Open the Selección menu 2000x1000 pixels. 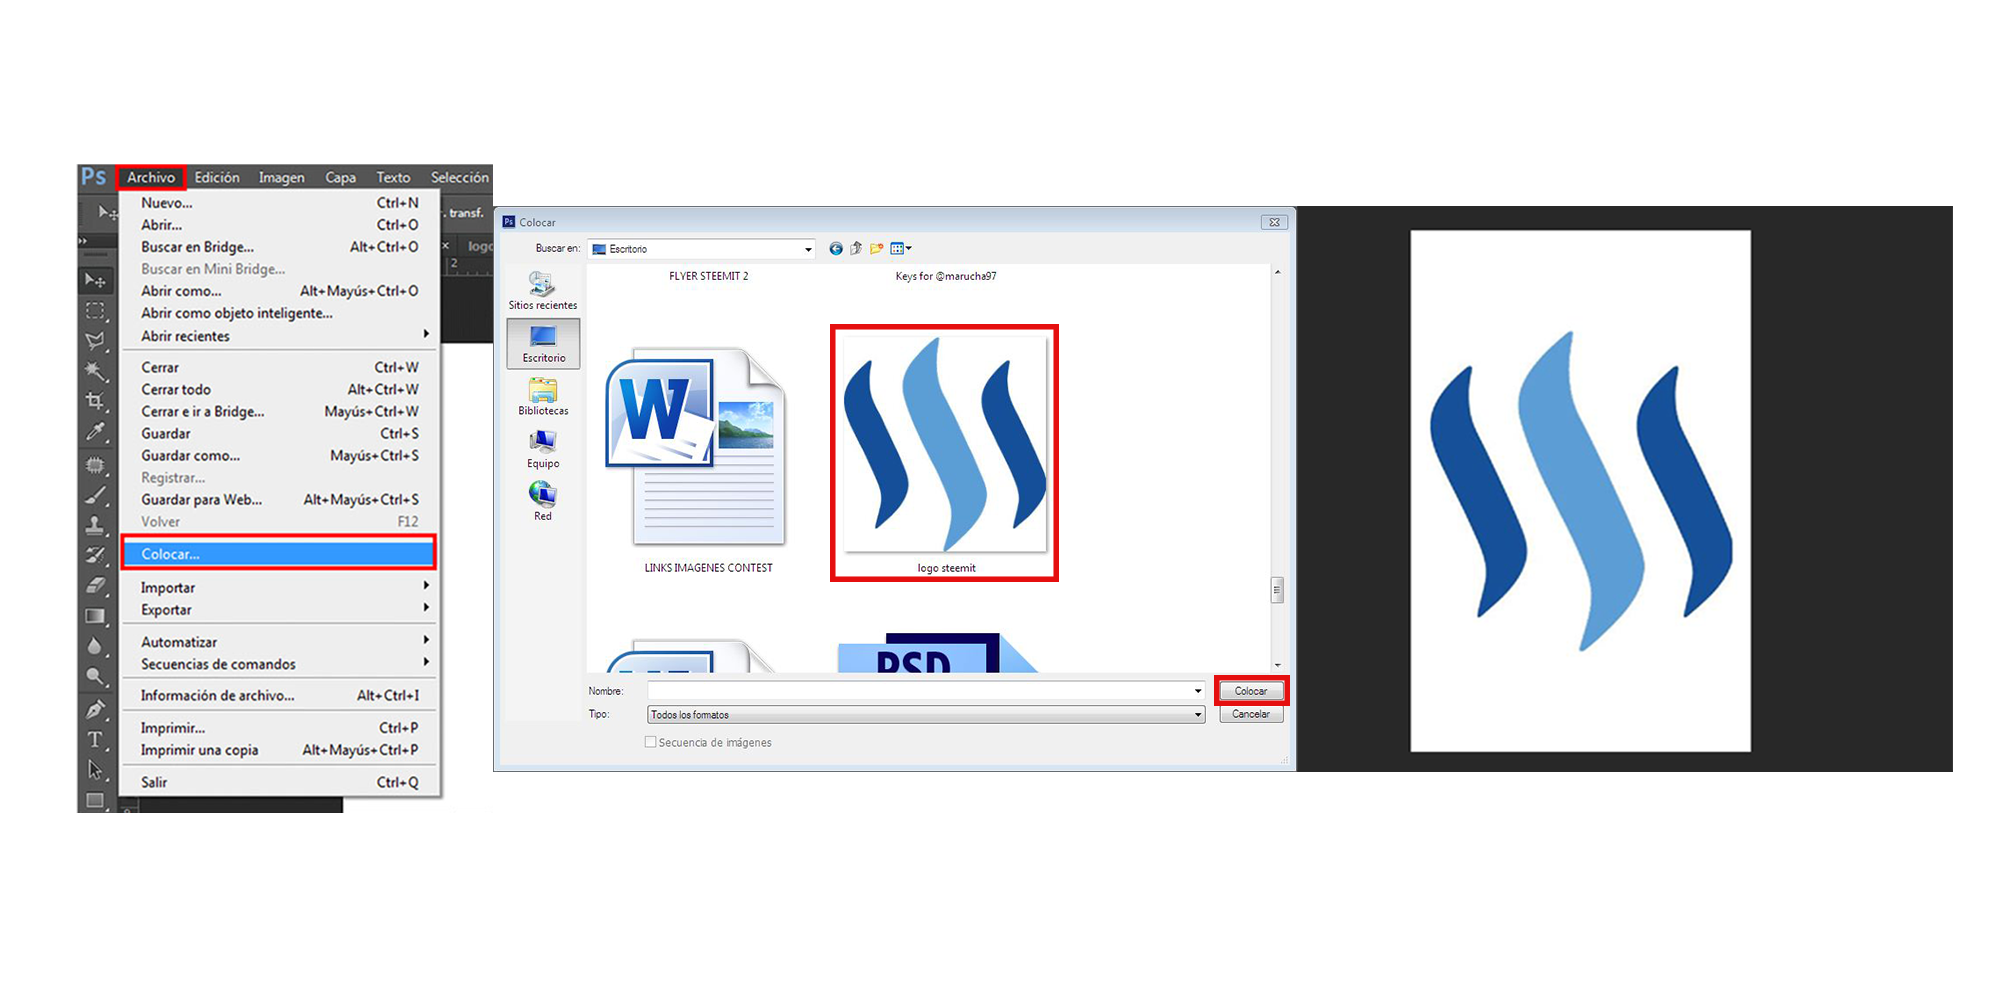click(x=460, y=177)
